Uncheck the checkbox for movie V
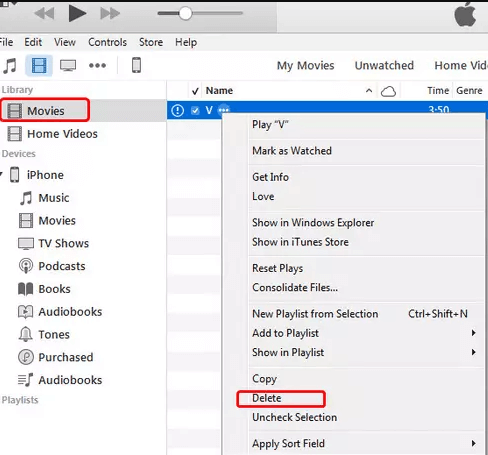Screen dimensions: 488x455 pos(195,110)
